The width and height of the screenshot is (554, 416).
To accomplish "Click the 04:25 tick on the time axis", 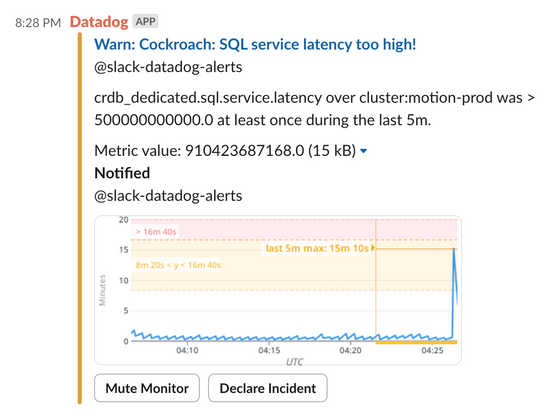I will [x=432, y=350].
